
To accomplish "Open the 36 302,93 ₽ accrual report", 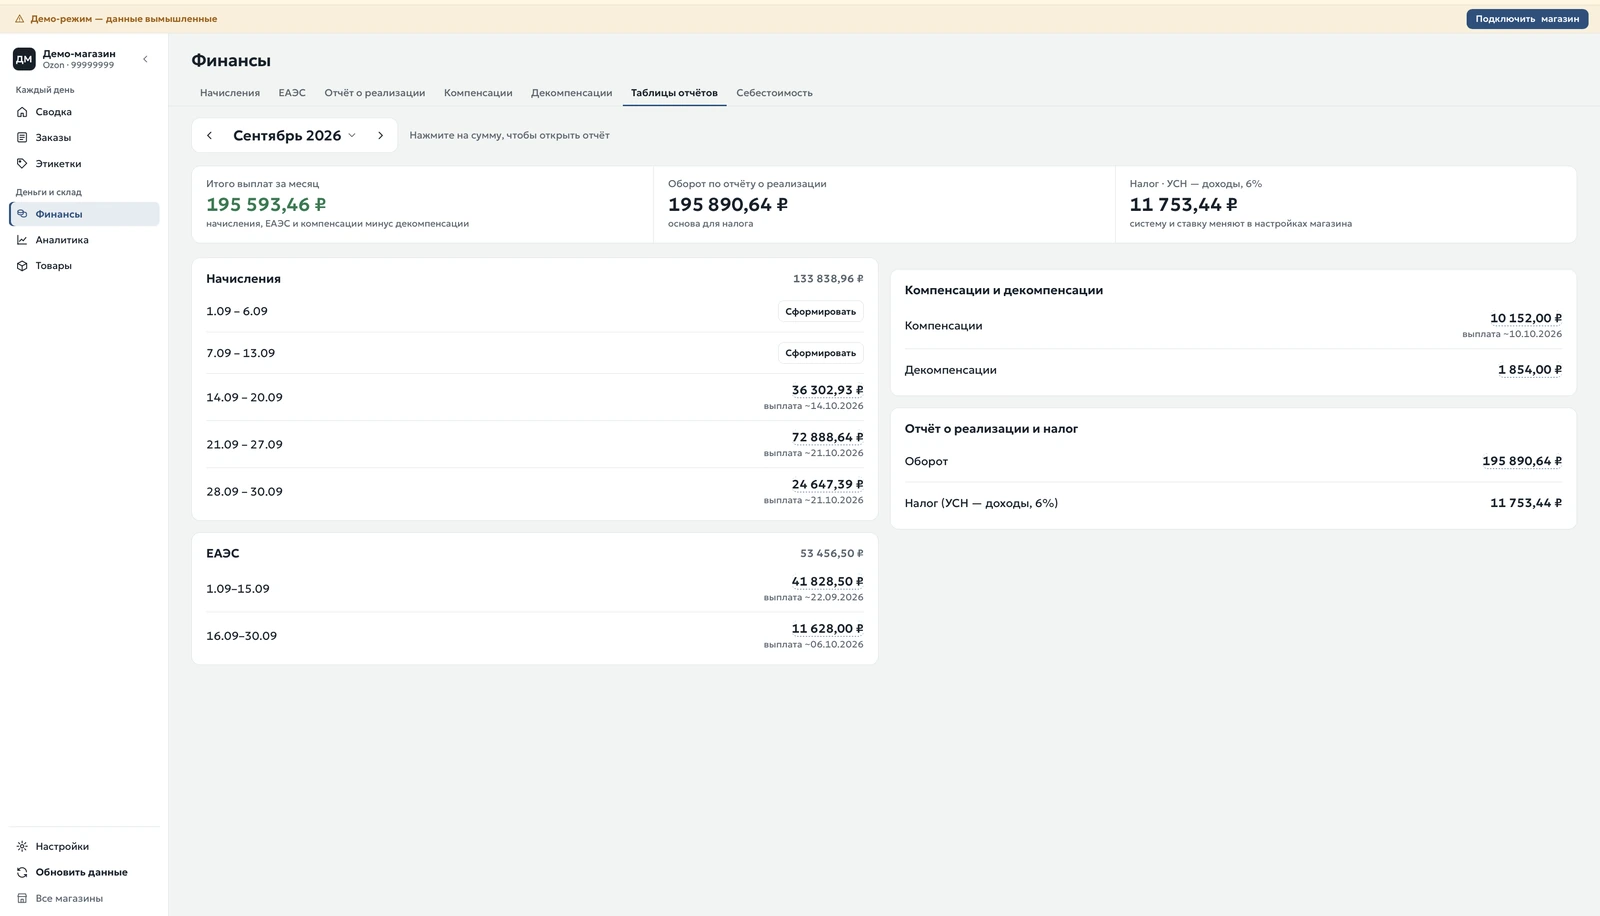I will pyautogui.click(x=827, y=391).
